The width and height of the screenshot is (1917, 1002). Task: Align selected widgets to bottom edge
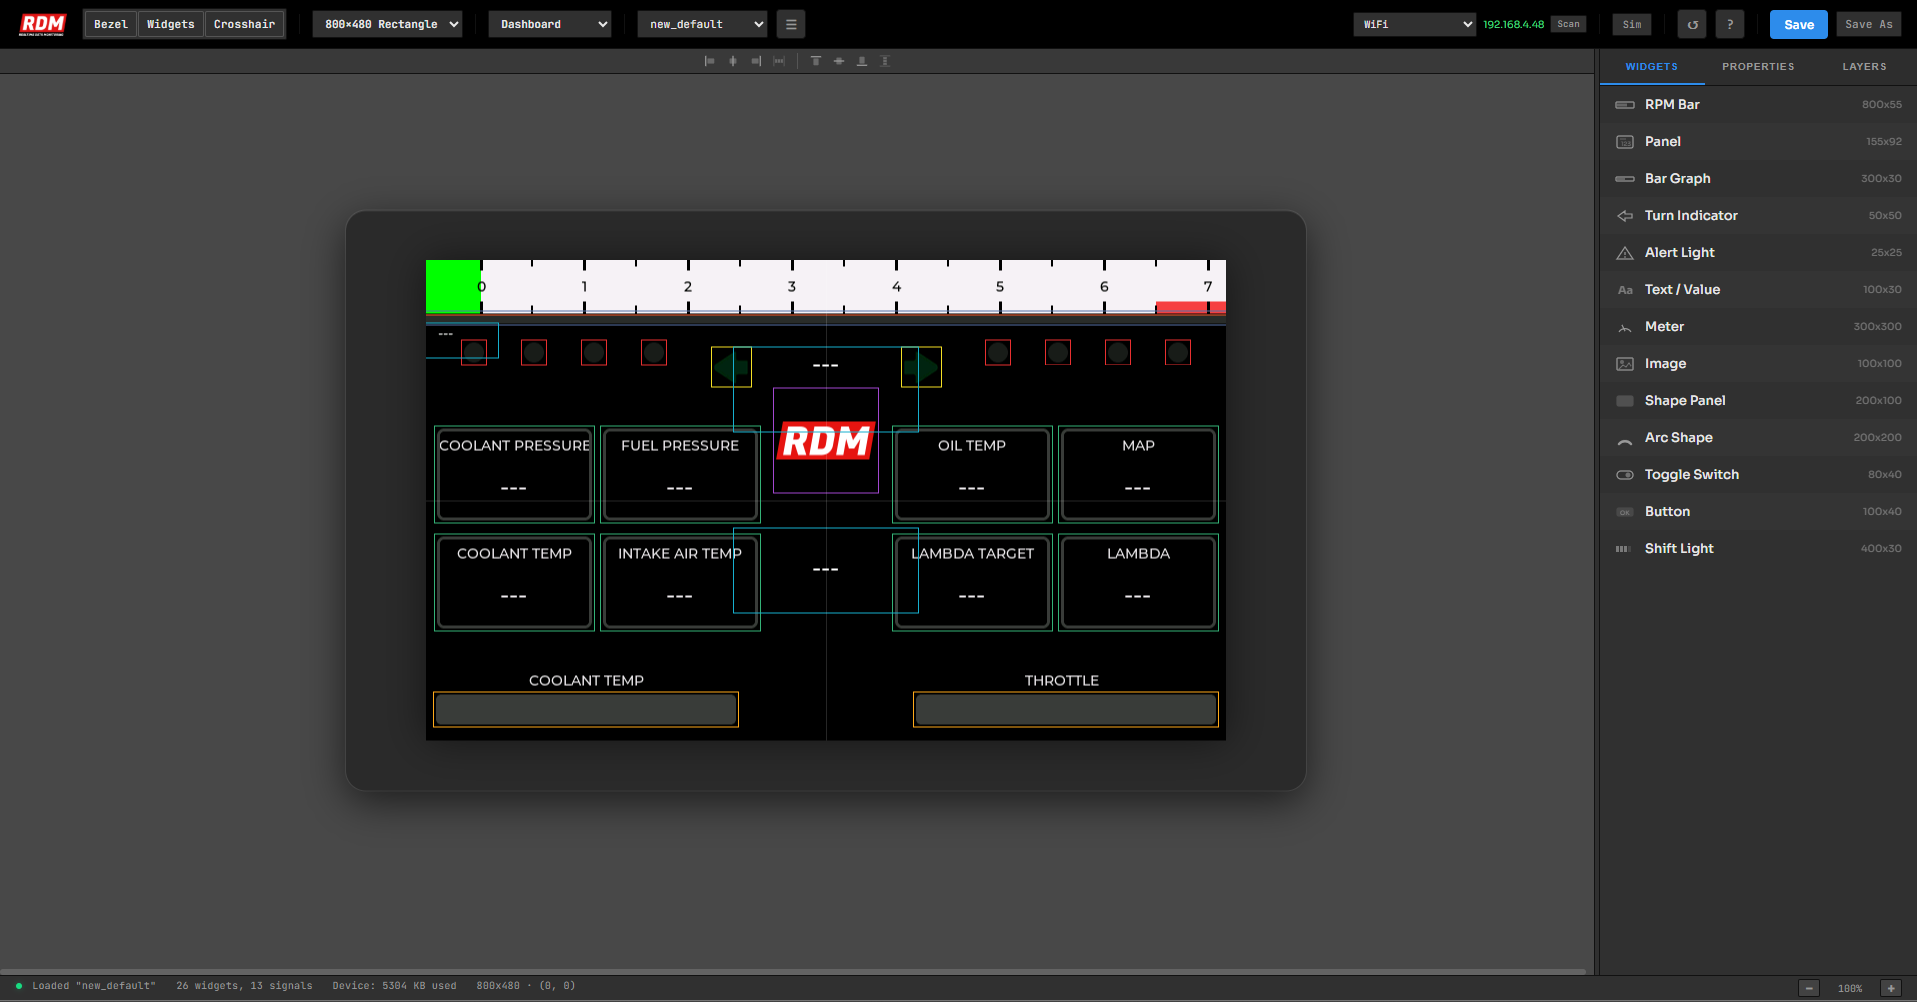coord(862,61)
